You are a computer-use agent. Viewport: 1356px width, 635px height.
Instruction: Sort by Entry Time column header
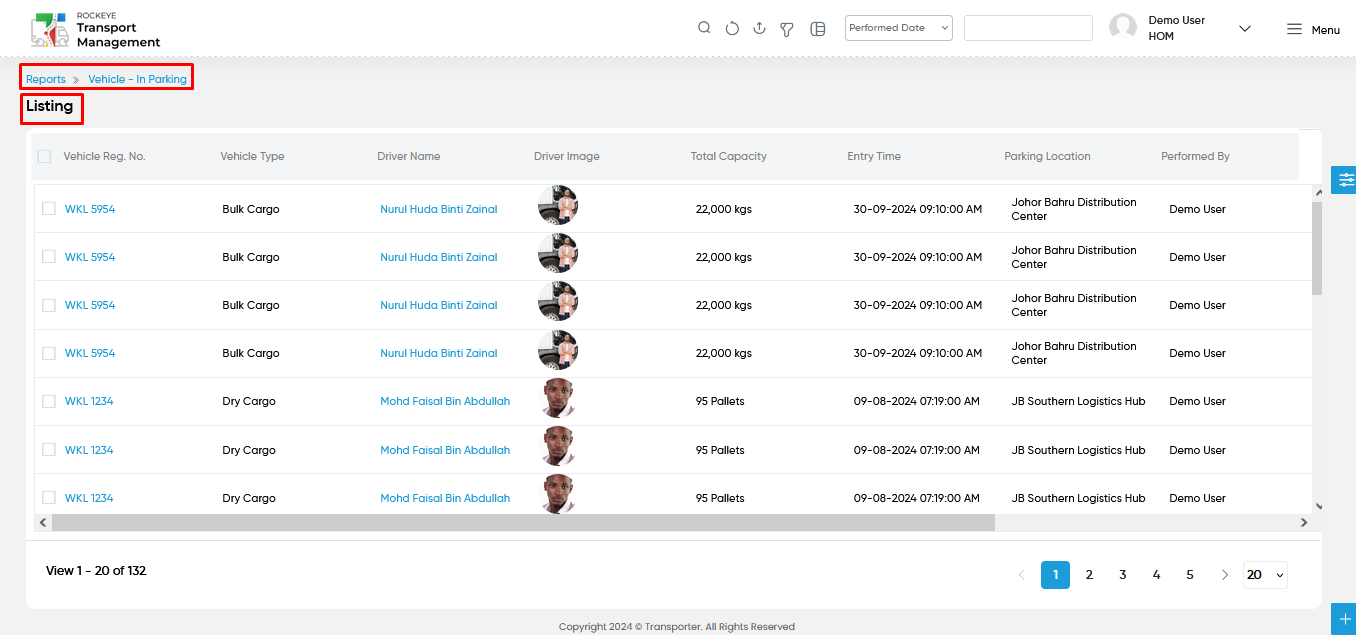click(873, 156)
